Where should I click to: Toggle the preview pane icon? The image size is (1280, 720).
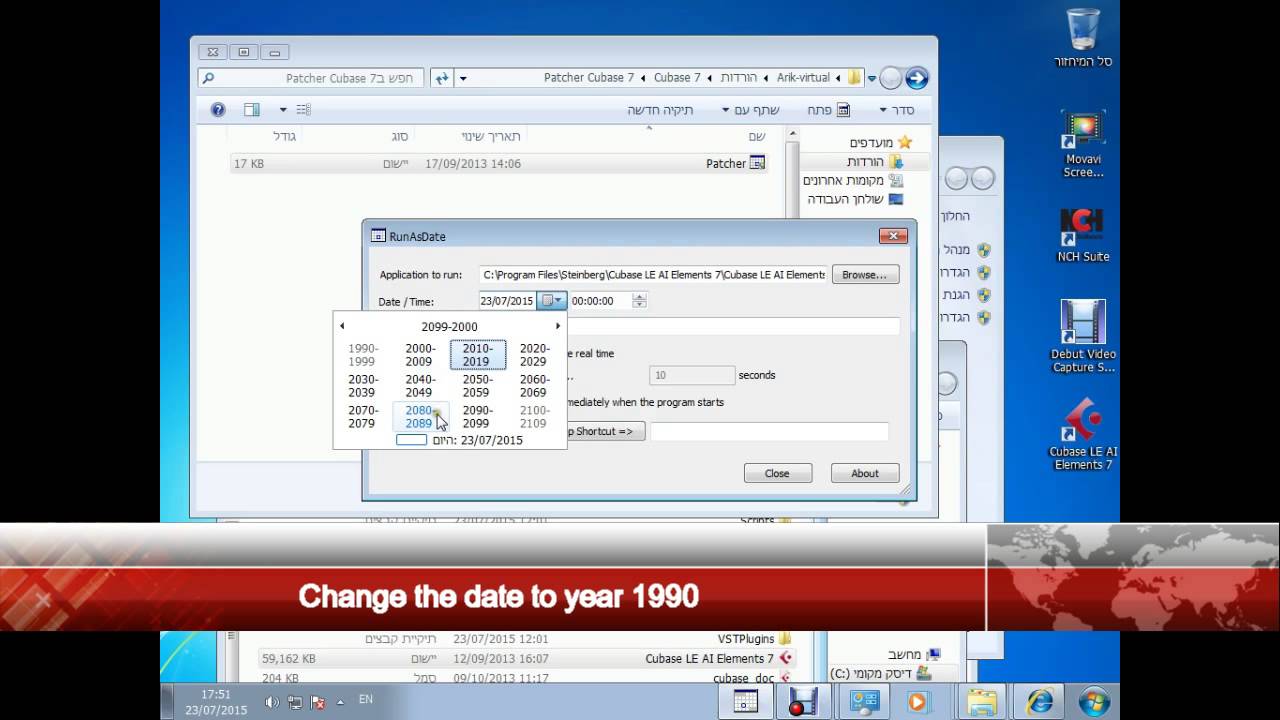coord(252,109)
